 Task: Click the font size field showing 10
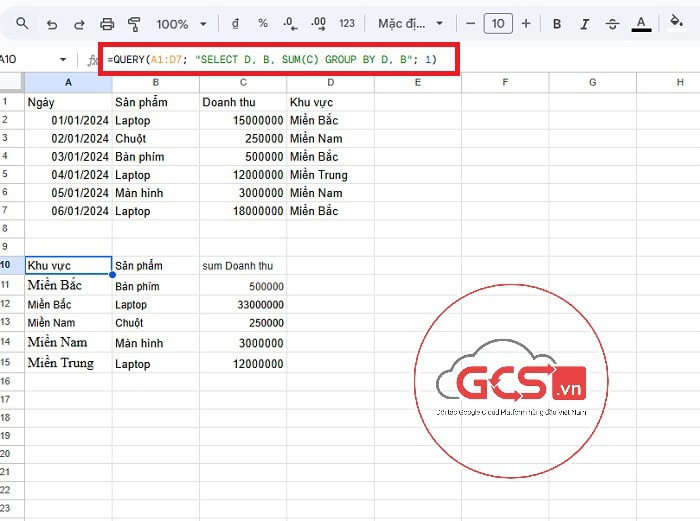coord(498,23)
